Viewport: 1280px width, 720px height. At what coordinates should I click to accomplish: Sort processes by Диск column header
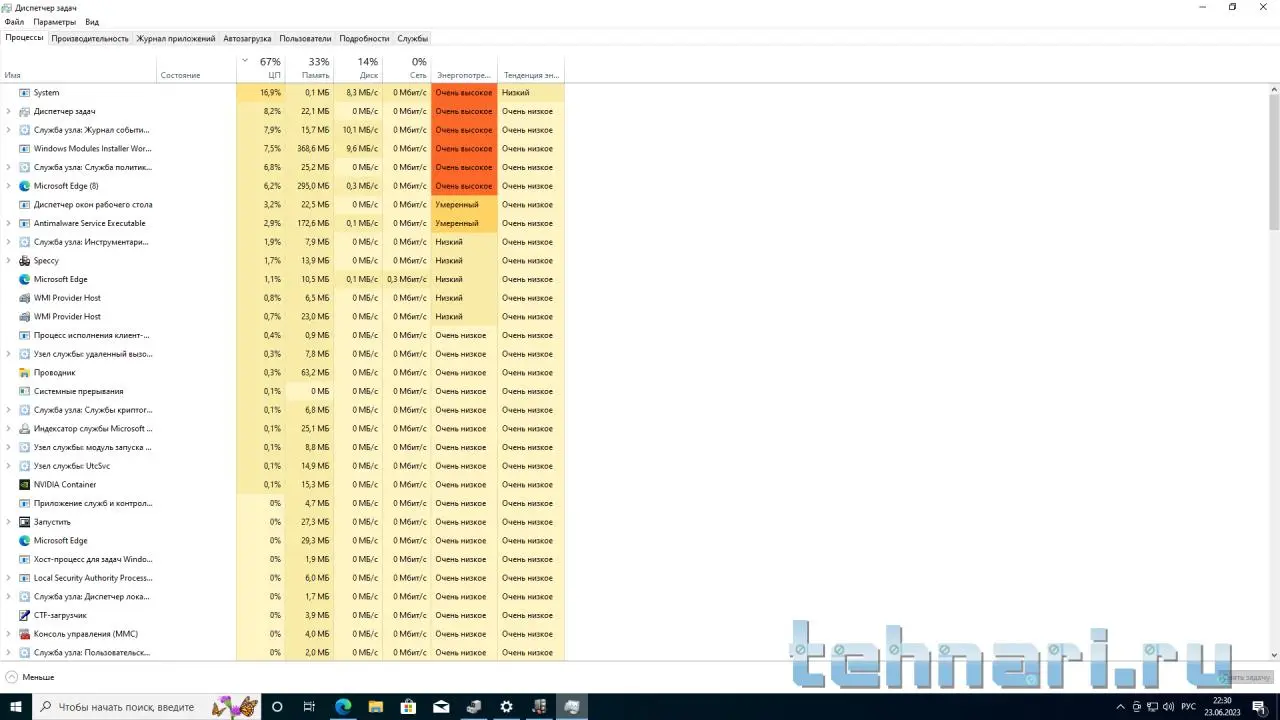358,68
